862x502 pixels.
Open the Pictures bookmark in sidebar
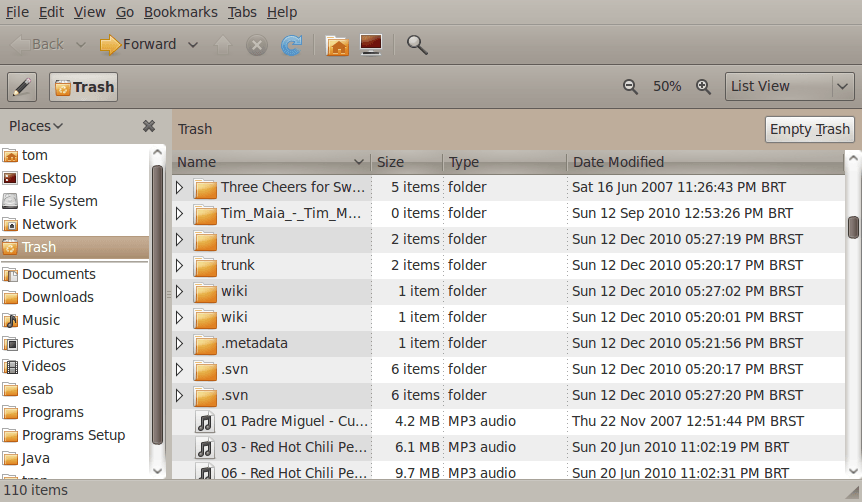coord(74,343)
